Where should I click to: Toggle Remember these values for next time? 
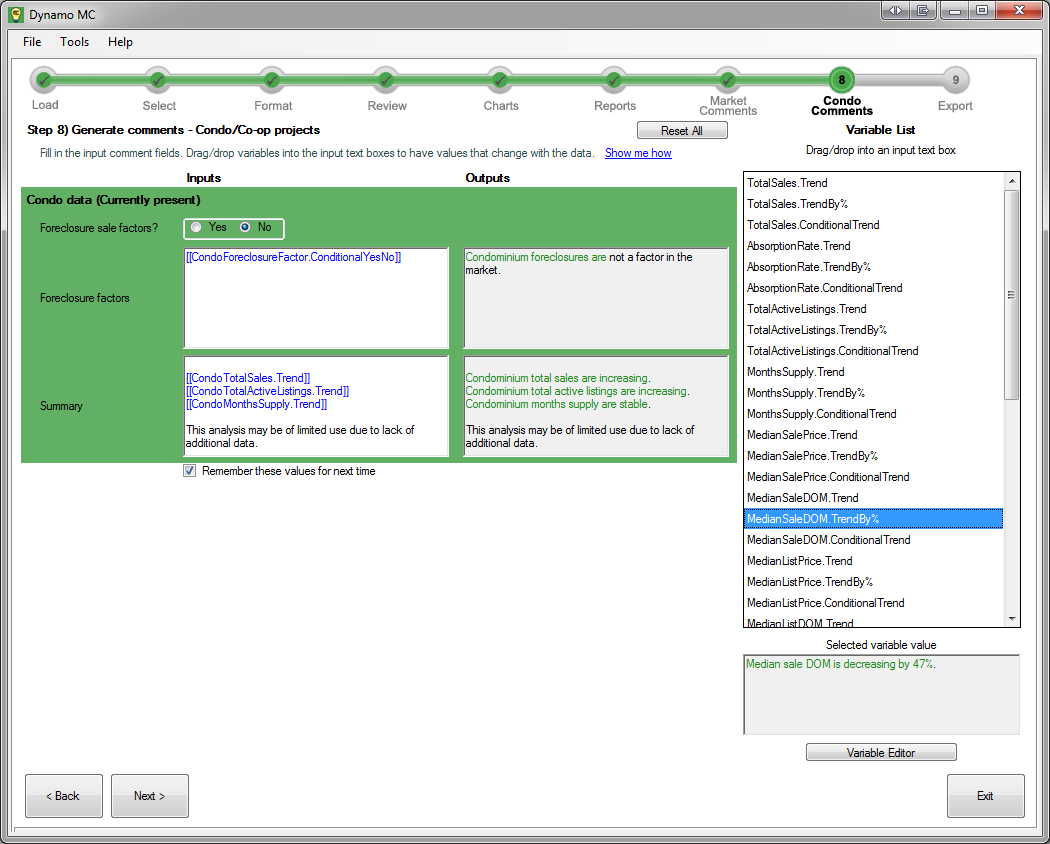point(190,471)
